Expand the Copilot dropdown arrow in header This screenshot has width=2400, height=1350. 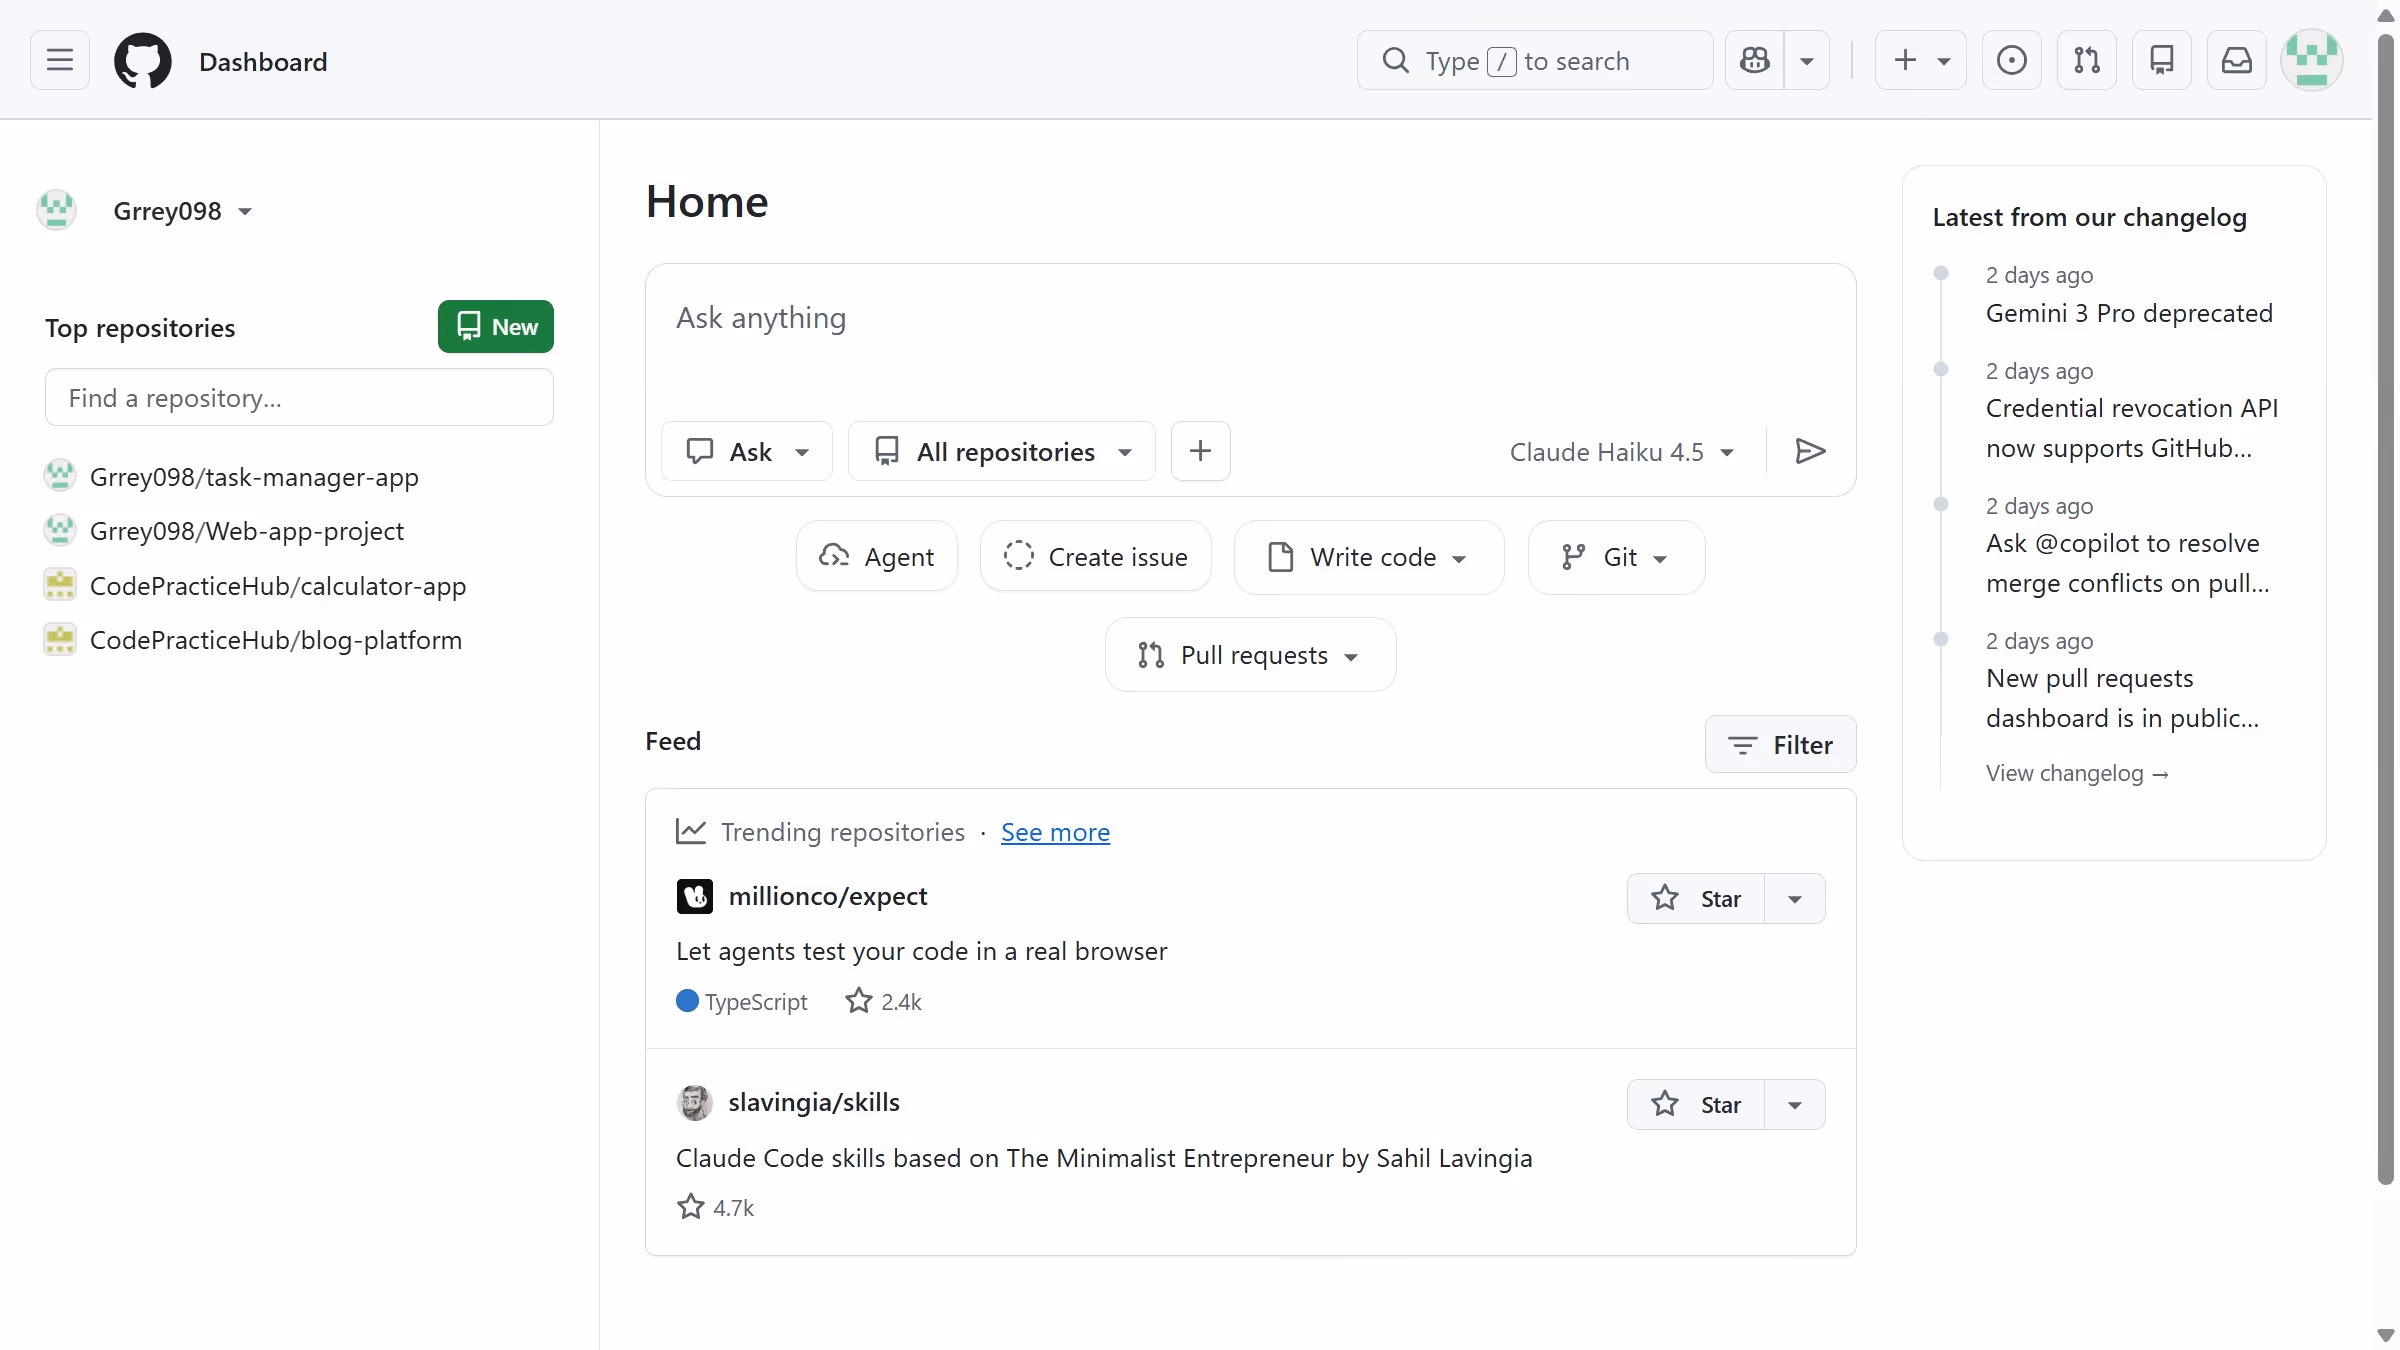tap(1807, 61)
